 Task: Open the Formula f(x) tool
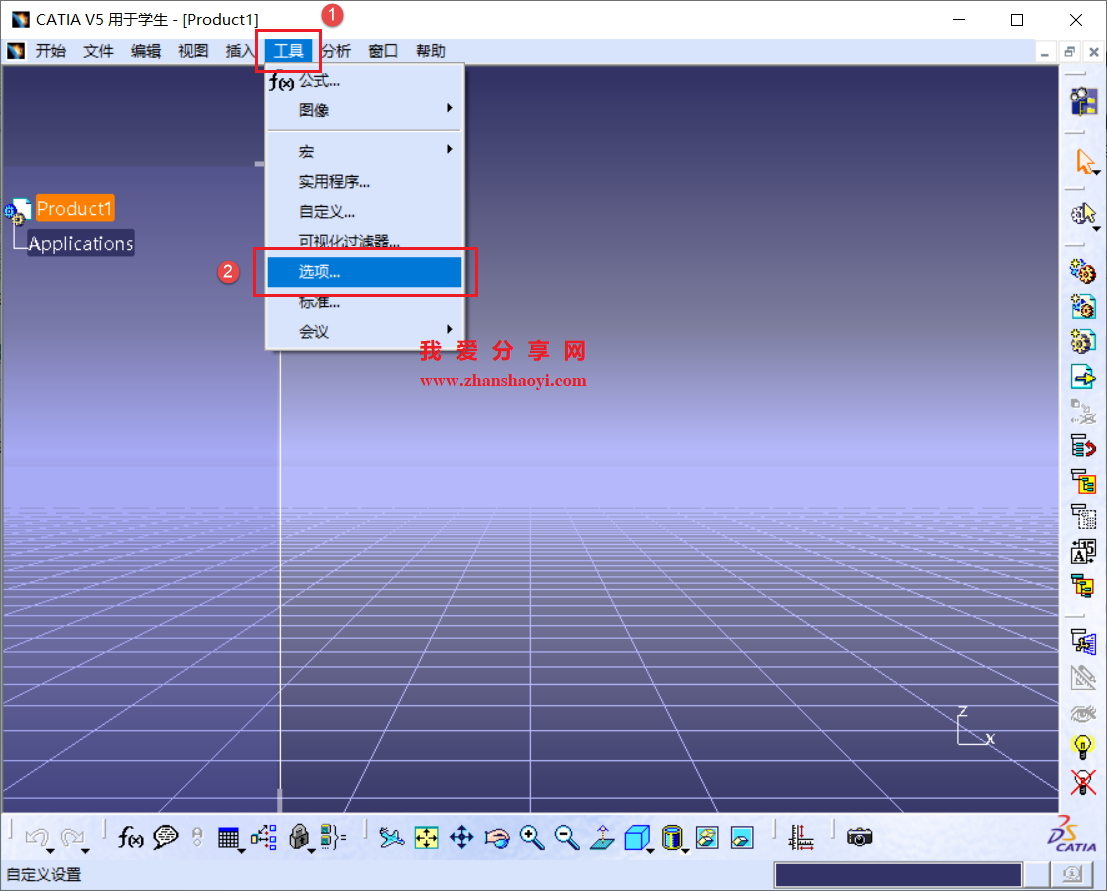pos(131,837)
